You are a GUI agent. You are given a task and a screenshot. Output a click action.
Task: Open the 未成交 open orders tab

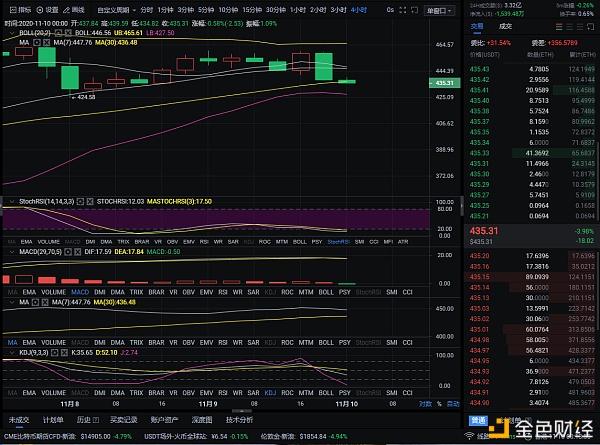pyautogui.click(x=19, y=420)
